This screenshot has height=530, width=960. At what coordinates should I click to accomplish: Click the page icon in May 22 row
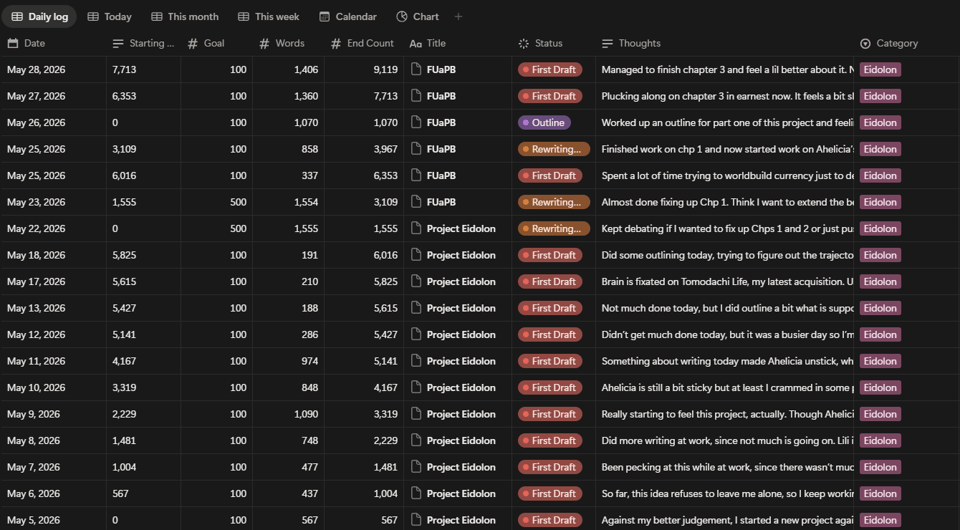pos(416,228)
